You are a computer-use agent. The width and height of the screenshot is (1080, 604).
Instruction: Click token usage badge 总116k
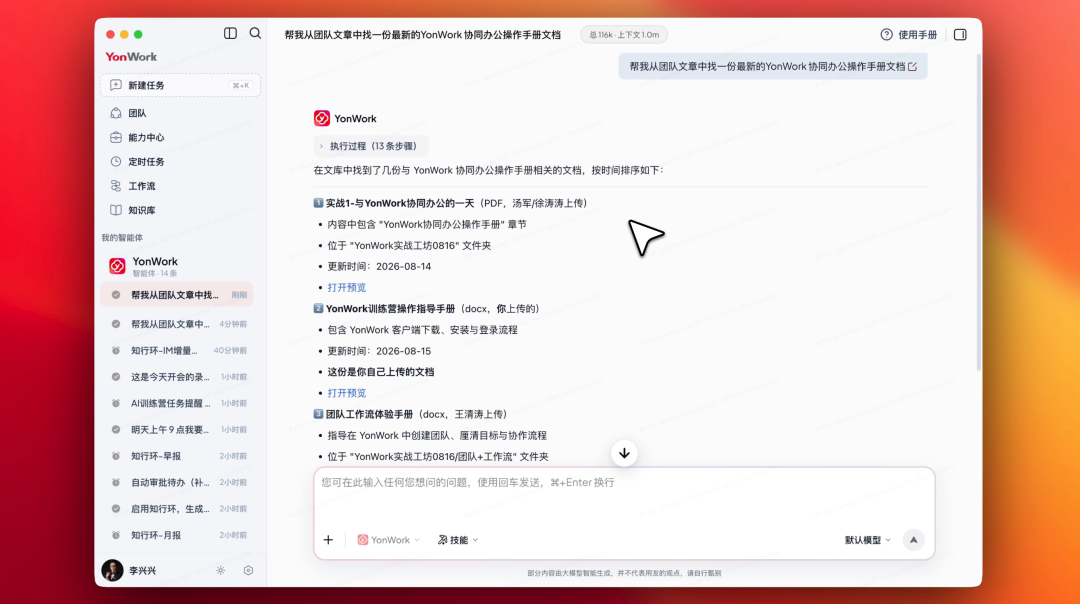click(x=624, y=34)
